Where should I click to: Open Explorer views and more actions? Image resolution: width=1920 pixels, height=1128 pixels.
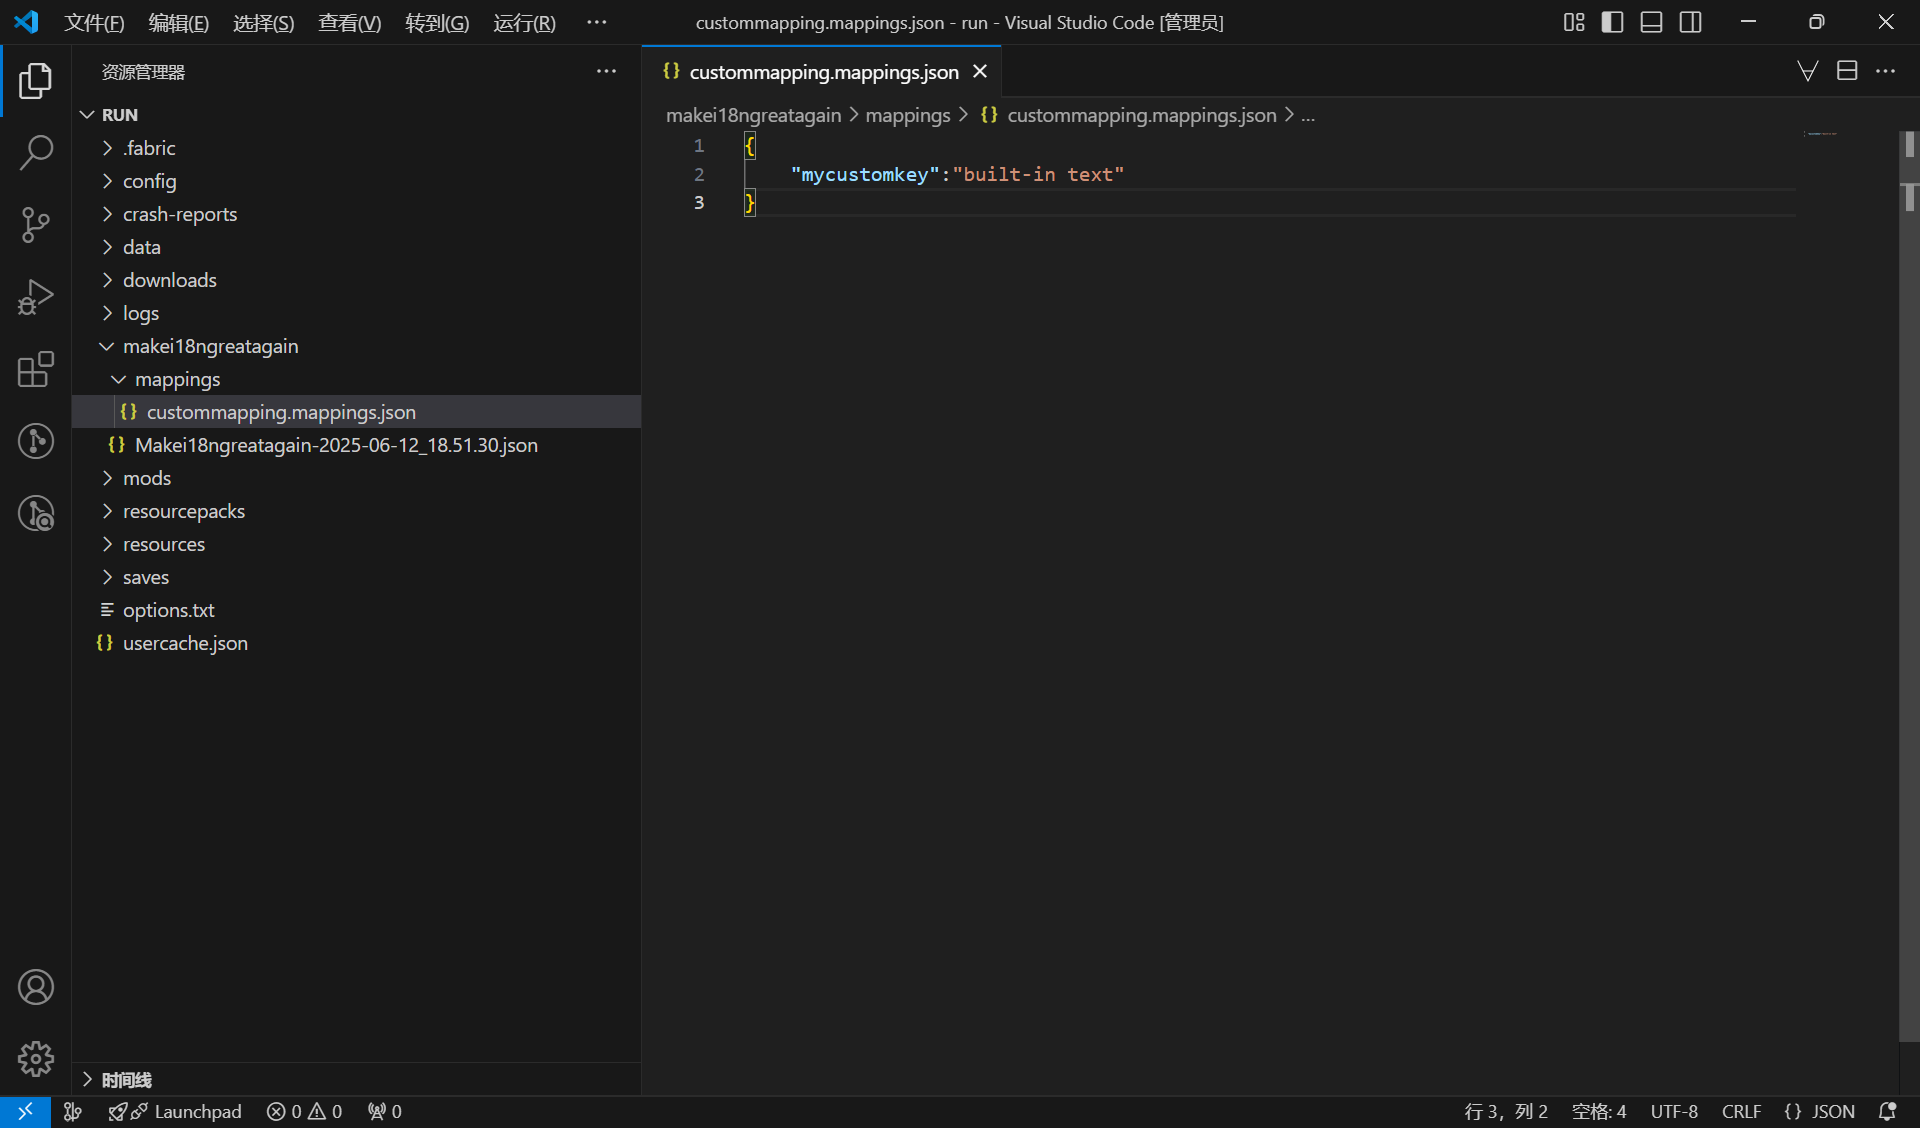[x=606, y=71]
